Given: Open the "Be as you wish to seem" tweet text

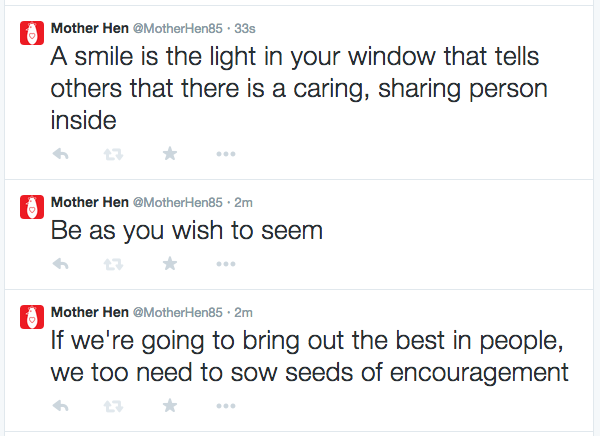Looking at the screenshot, I should (x=187, y=231).
